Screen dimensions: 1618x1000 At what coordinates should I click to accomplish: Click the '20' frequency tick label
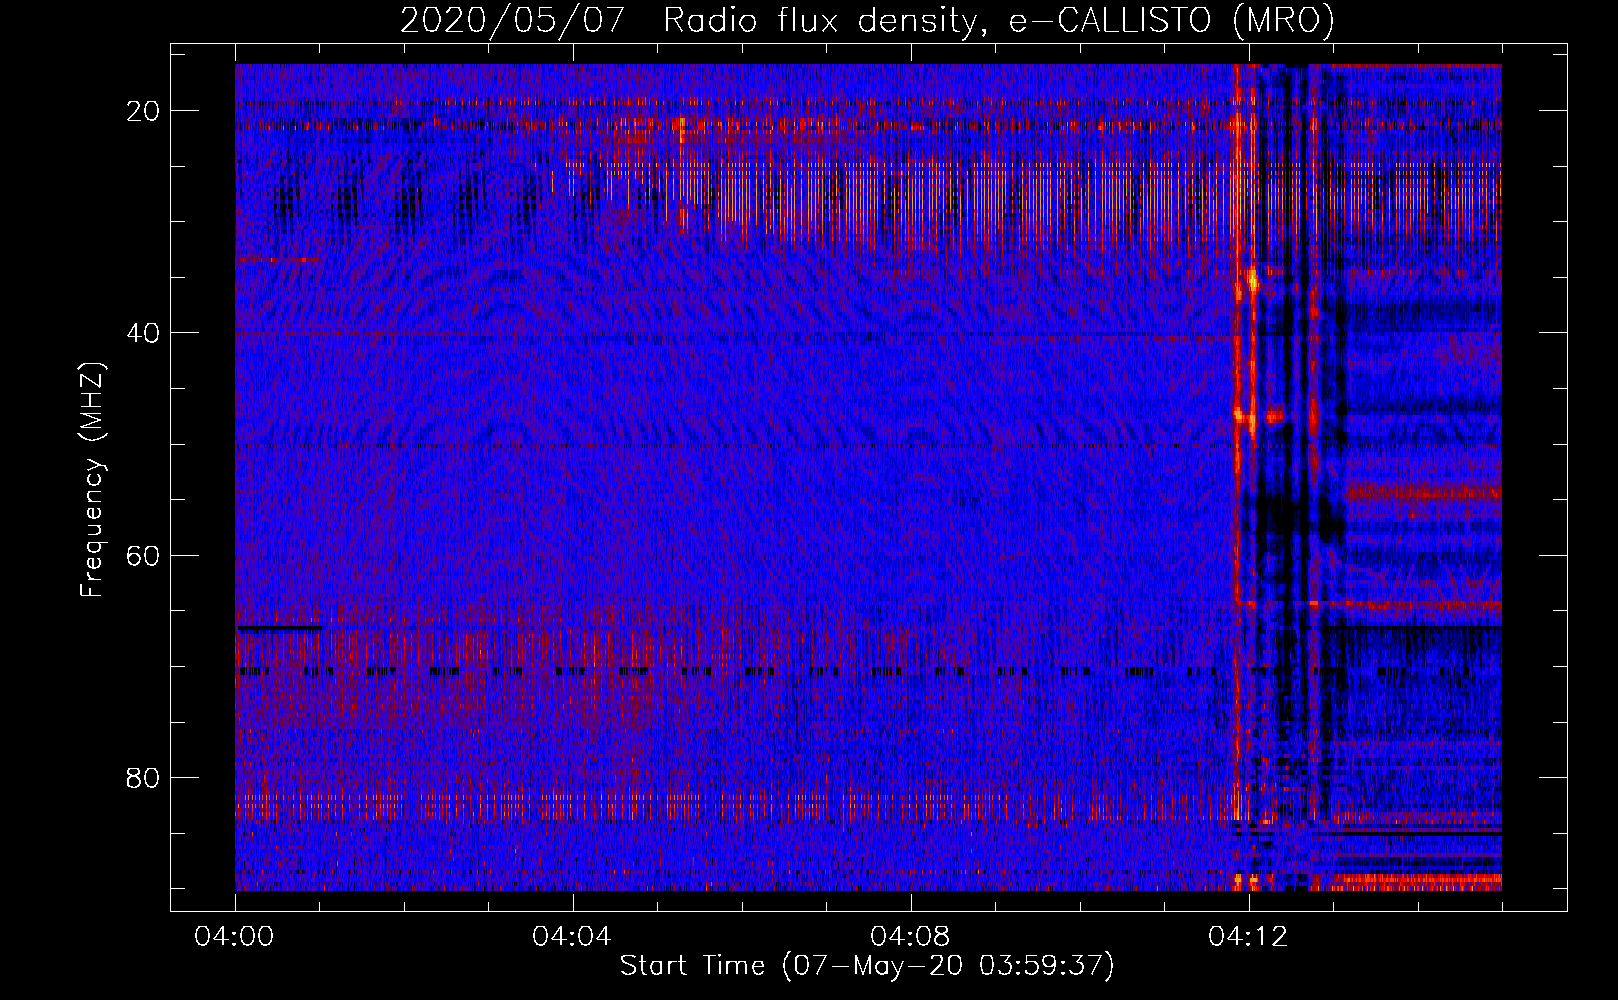coord(143,111)
